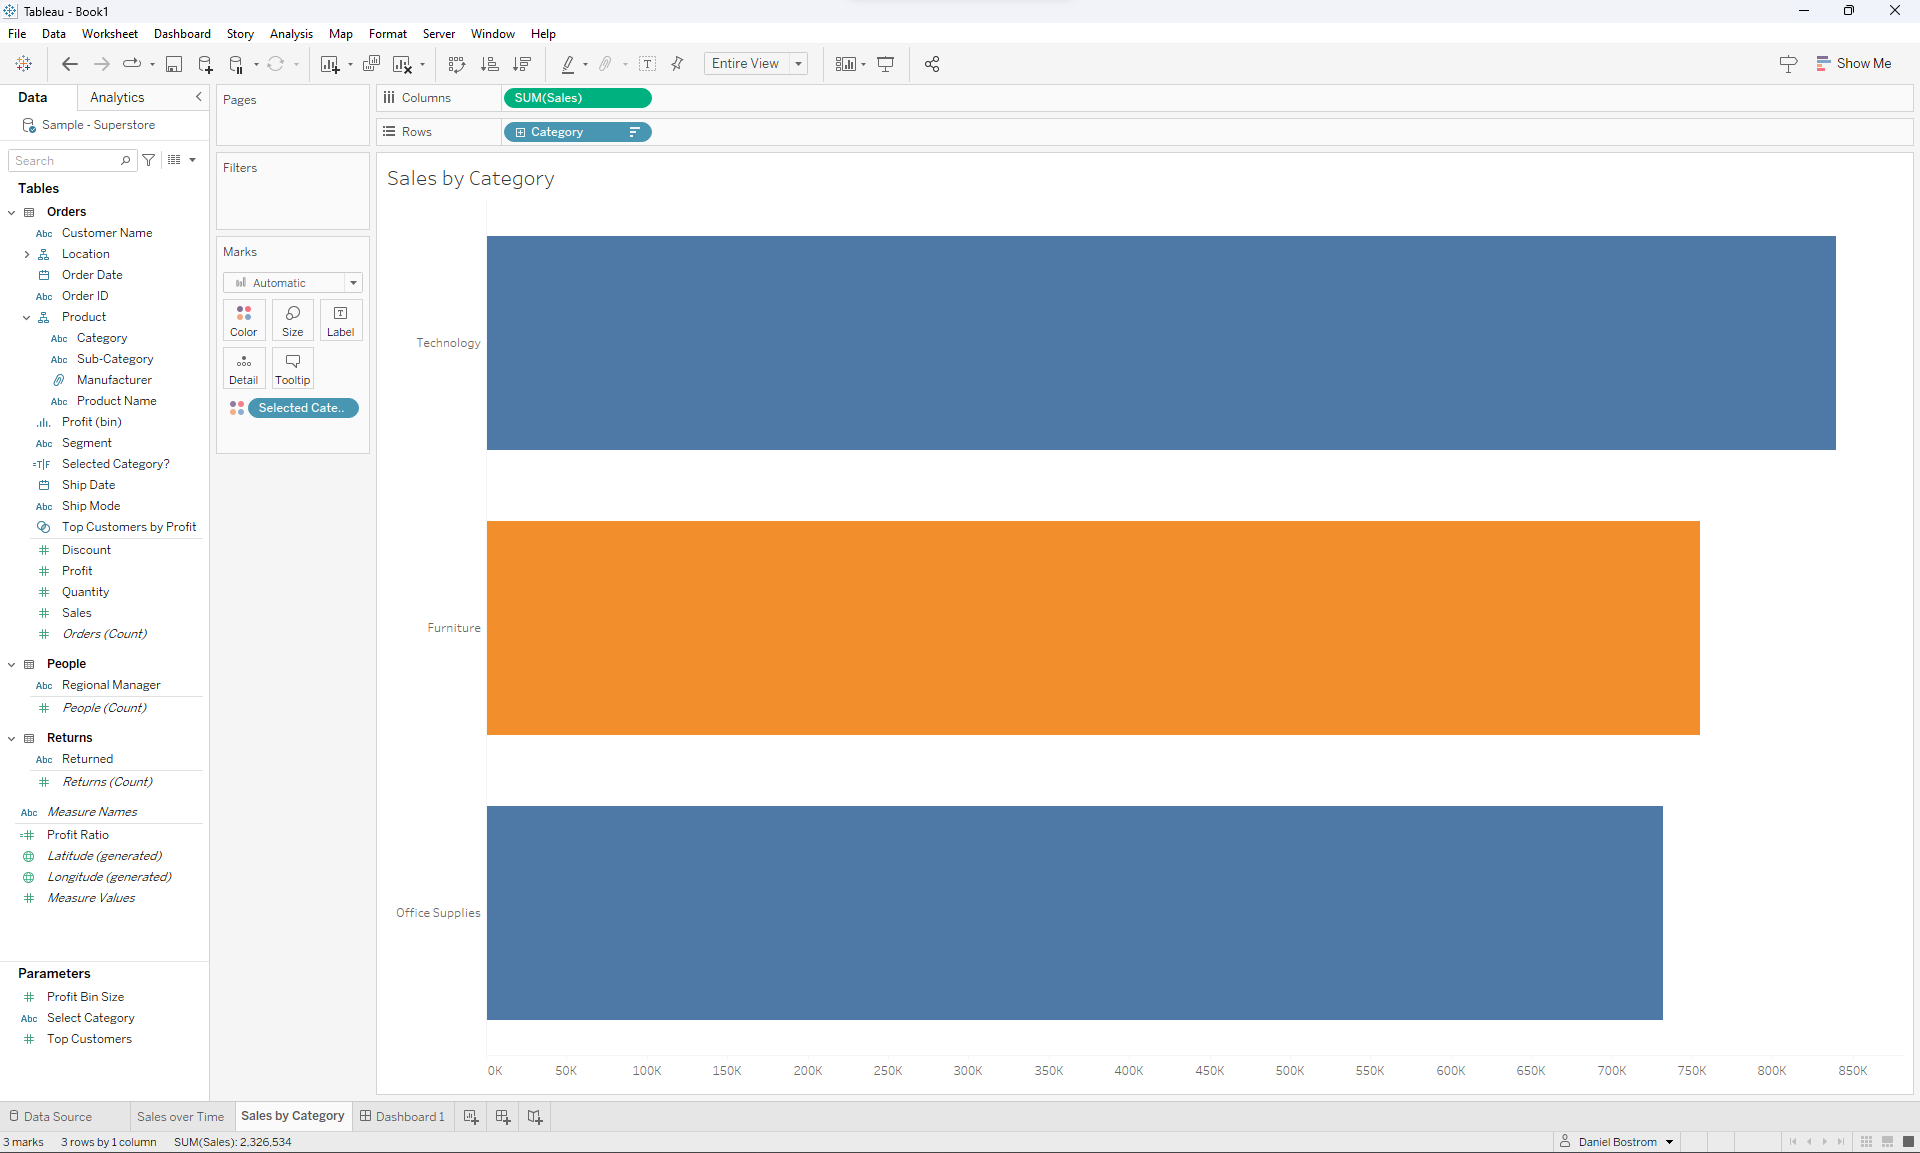Click the Duplicate worksheet icon
This screenshot has width=1920, height=1153.
click(x=371, y=64)
